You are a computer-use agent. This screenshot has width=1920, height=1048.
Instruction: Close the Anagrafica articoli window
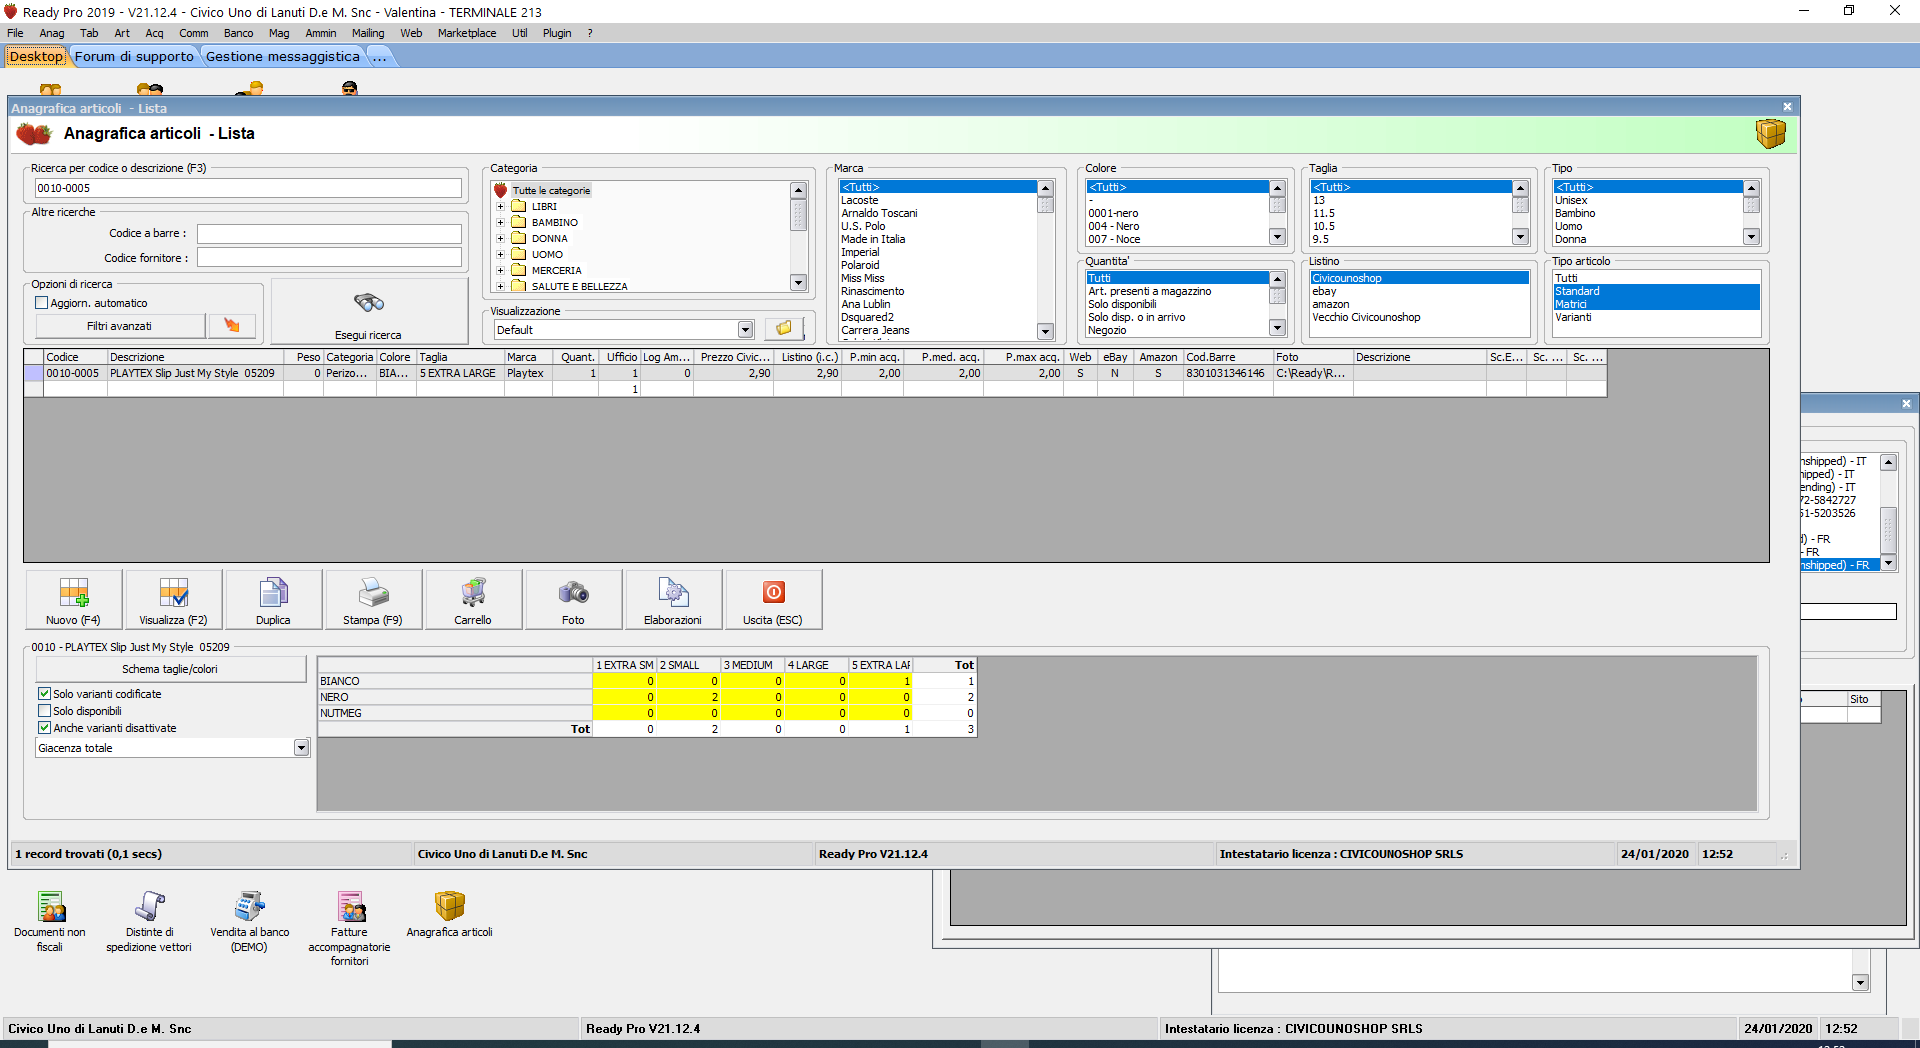click(x=1787, y=107)
